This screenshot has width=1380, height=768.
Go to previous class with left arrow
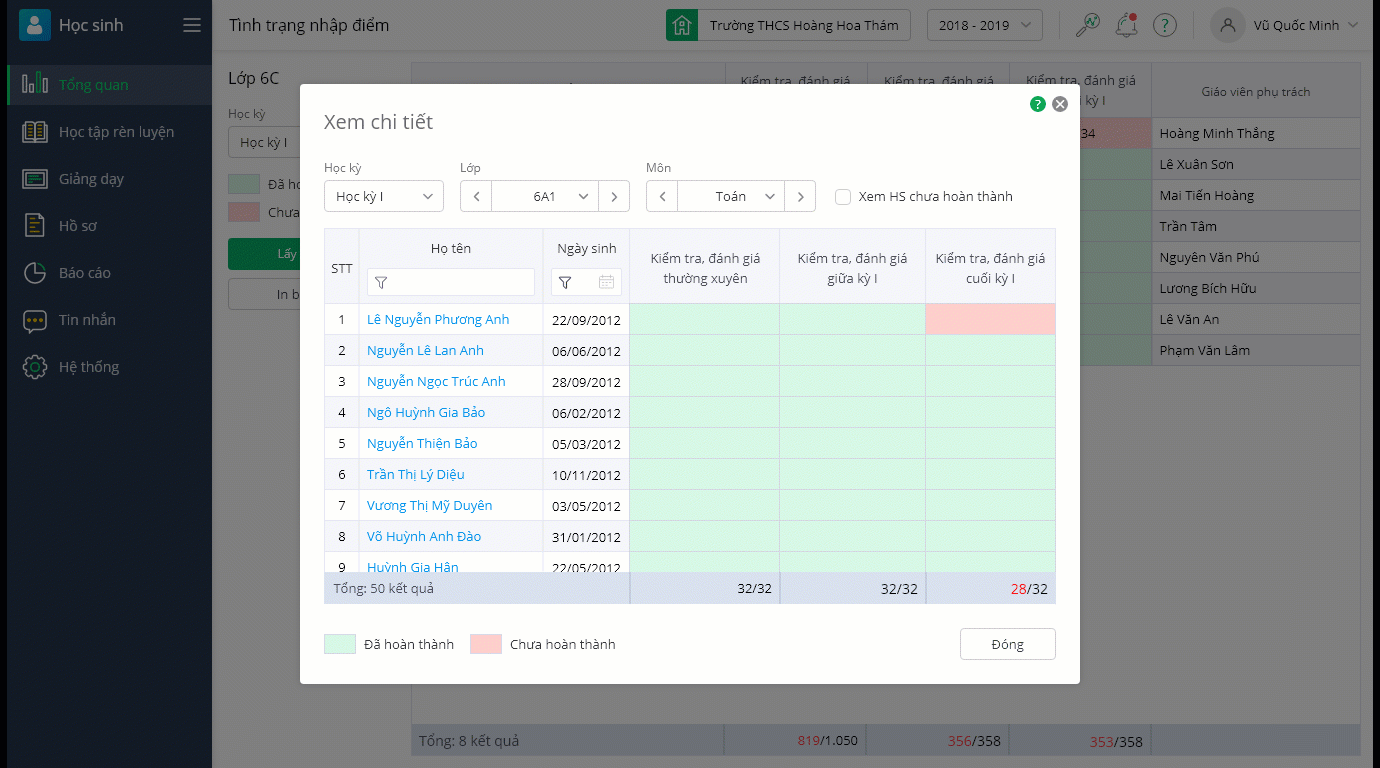(x=476, y=197)
